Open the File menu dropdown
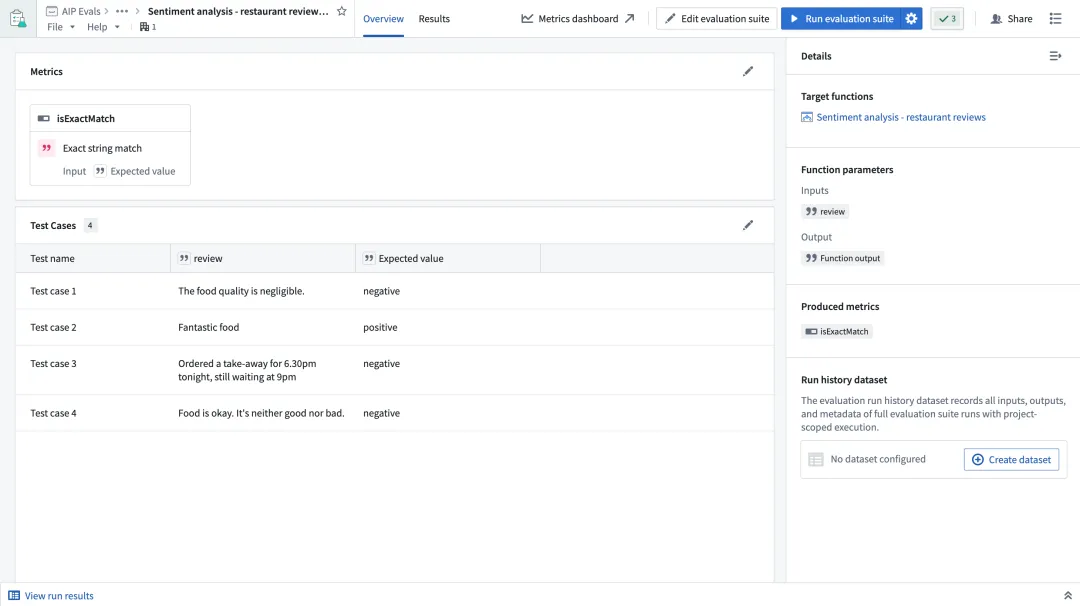Viewport: 1080px width, 606px height. point(60,27)
